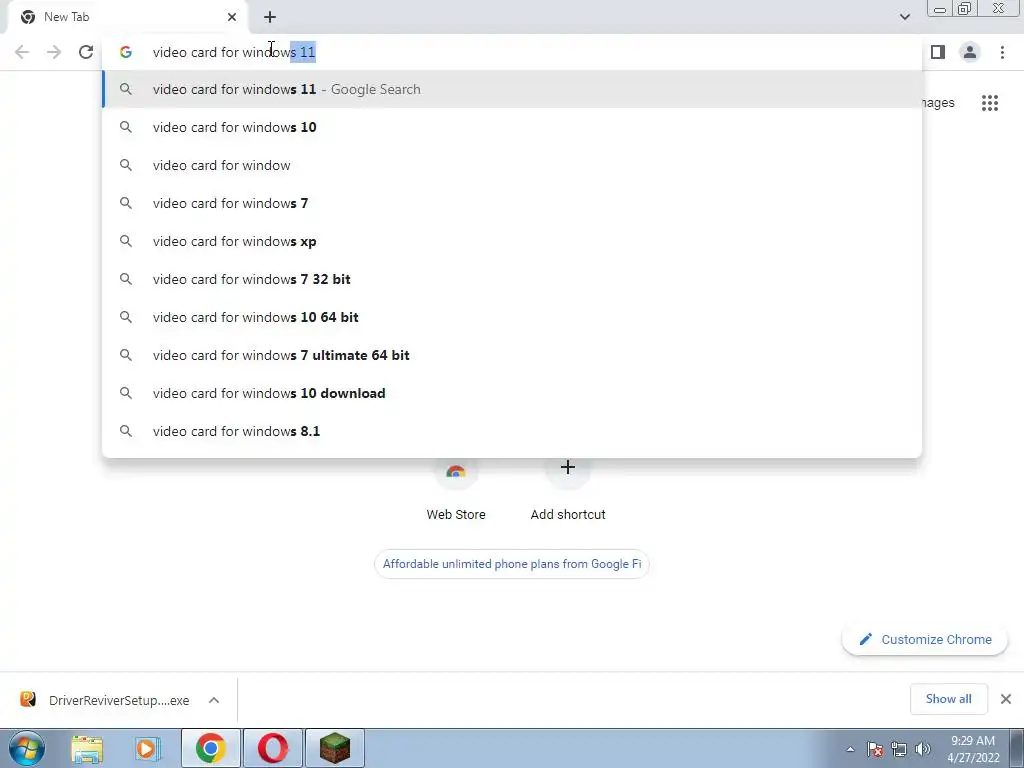
Task: Click the browser back arrow
Action: [22, 52]
